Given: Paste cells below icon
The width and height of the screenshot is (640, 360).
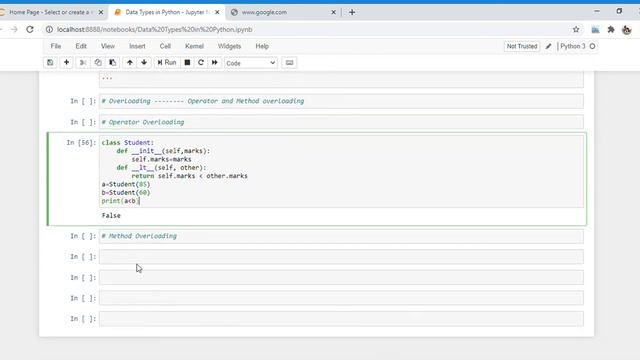Looking at the screenshot, I should coord(112,63).
